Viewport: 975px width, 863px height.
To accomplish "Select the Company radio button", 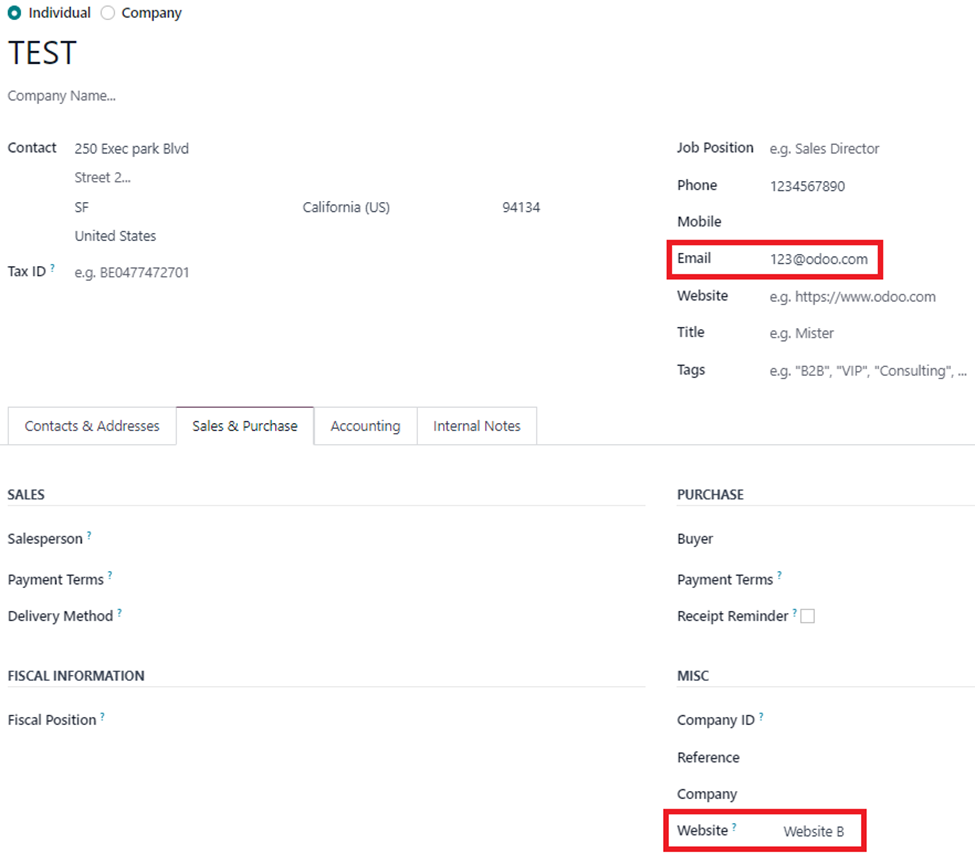I will tap(108, 12).
